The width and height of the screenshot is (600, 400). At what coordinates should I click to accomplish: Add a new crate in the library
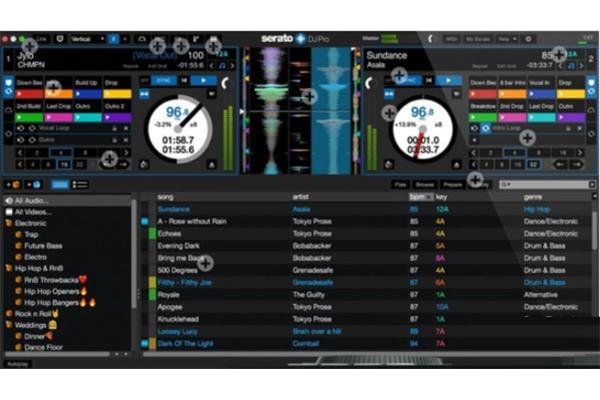[13, 184]
